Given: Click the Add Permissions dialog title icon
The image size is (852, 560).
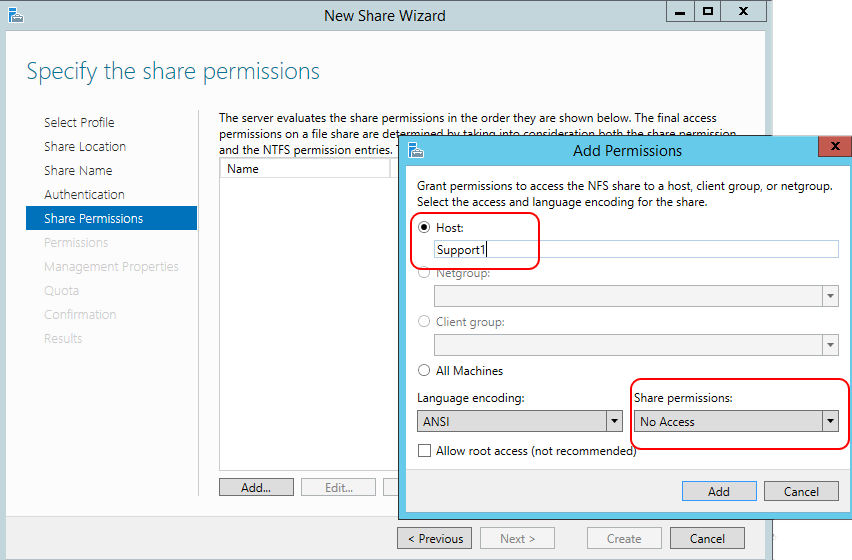Looking at the screenshot, I should [416, 151].
